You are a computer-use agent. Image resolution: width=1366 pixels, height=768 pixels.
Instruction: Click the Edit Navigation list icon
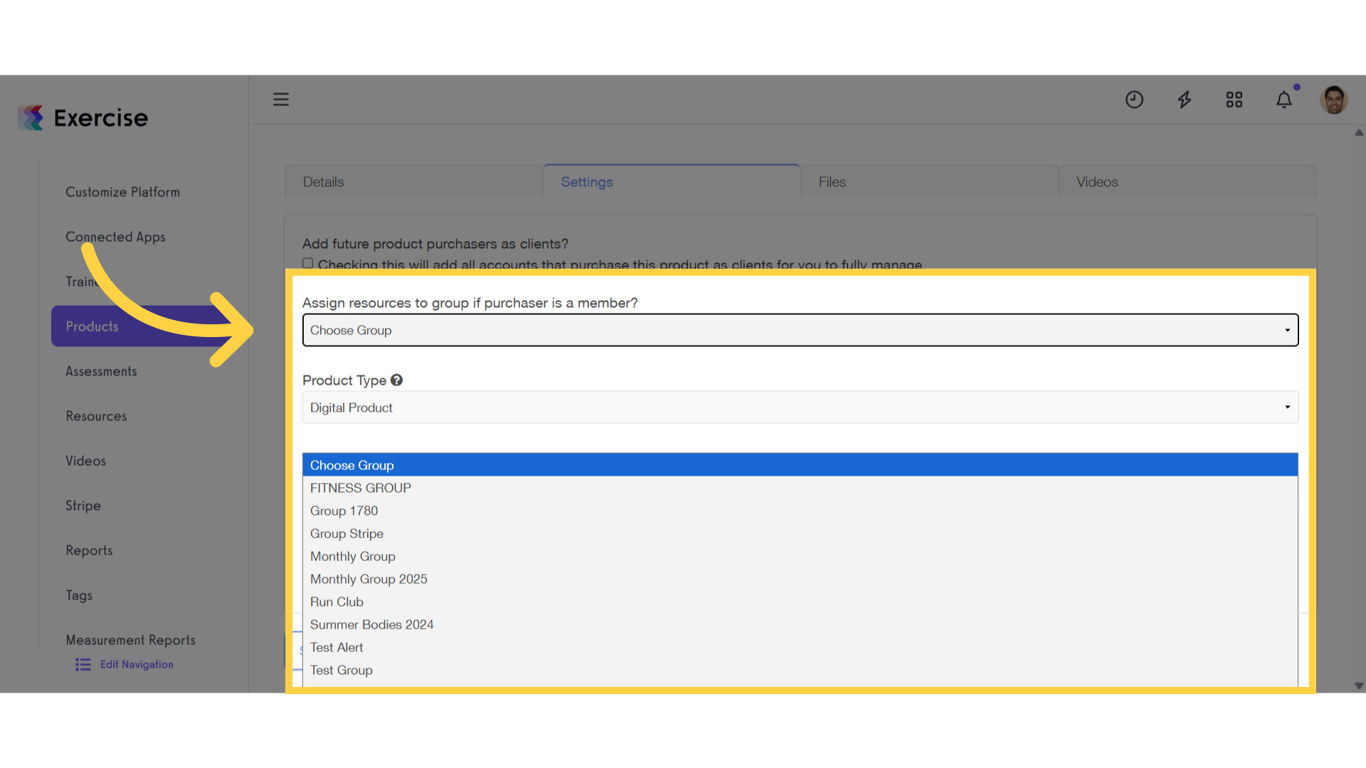82,664
